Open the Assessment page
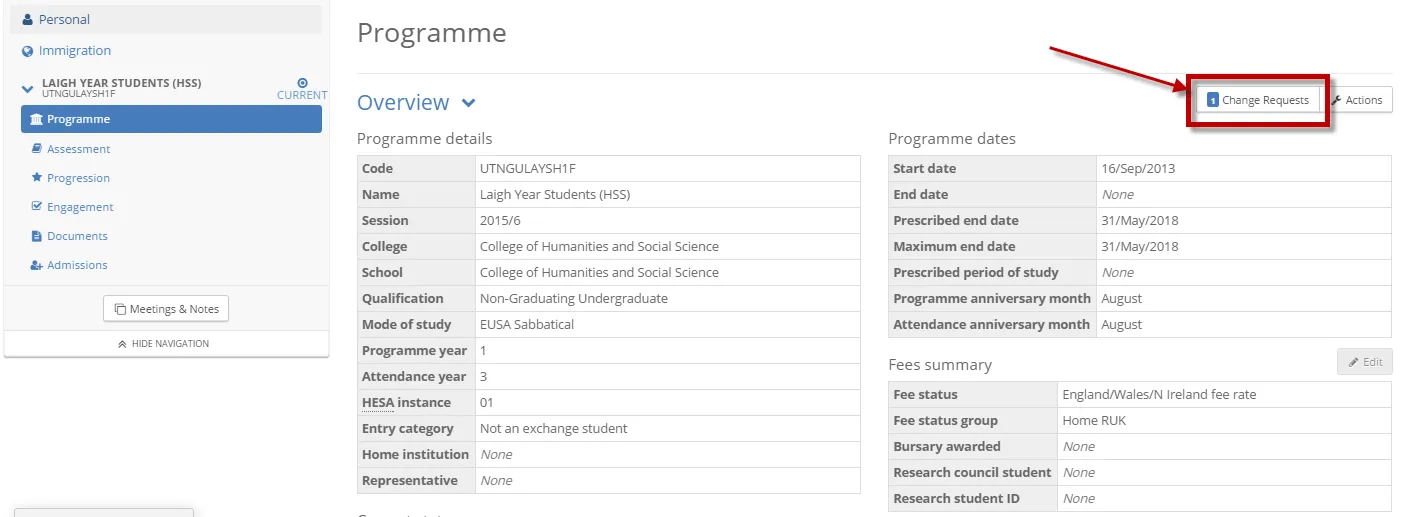The width and height of the screenshot is (1404, 517). 79,149
